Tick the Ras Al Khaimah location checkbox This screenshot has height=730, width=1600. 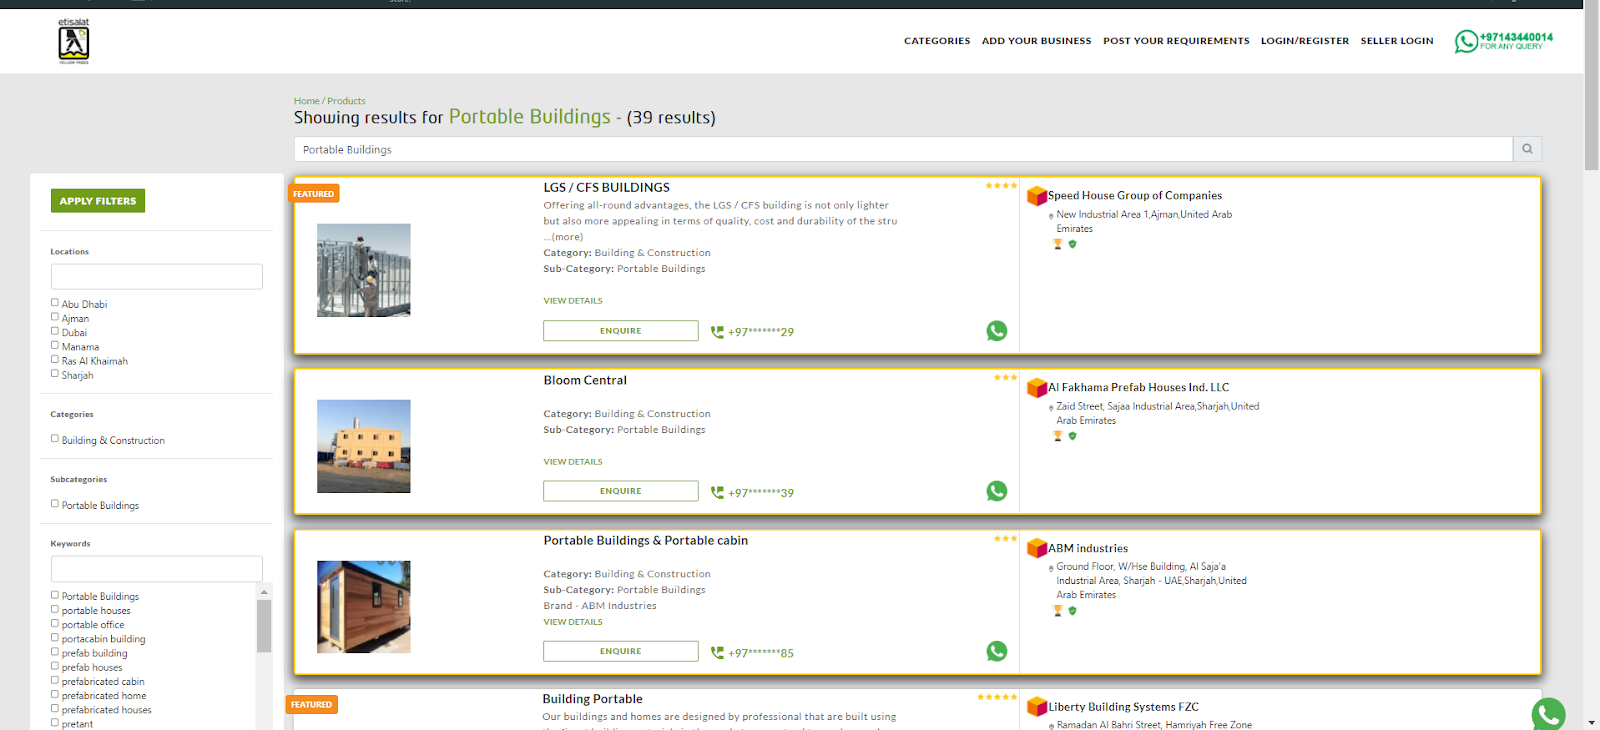55,359
